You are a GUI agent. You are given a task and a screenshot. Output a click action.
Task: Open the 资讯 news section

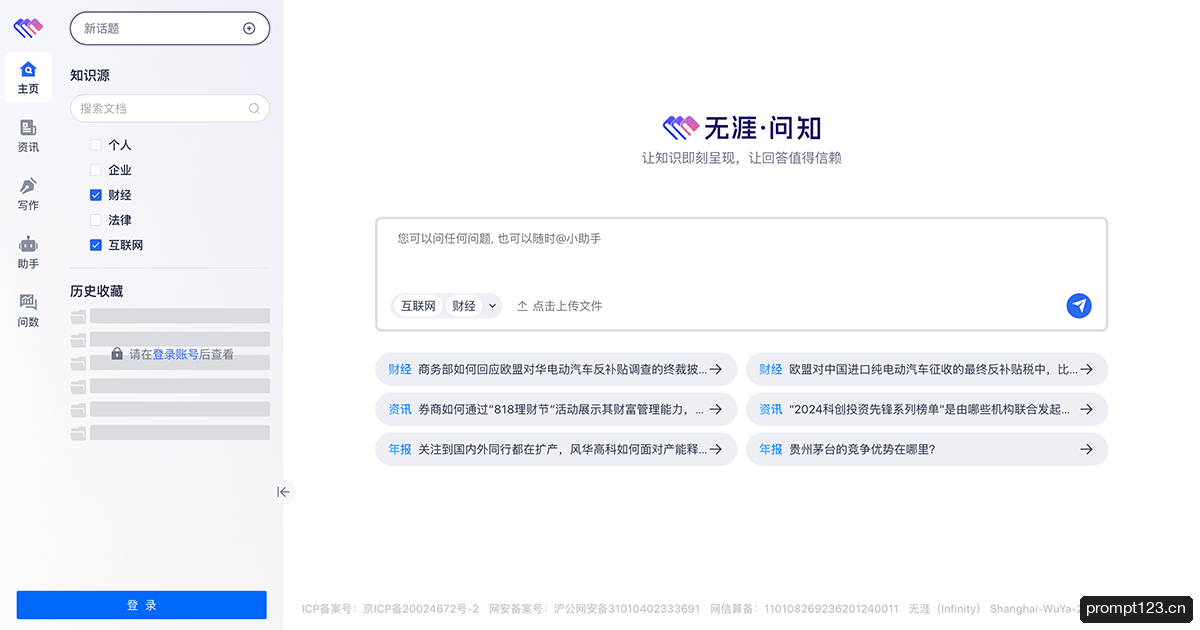click(28, 136)
